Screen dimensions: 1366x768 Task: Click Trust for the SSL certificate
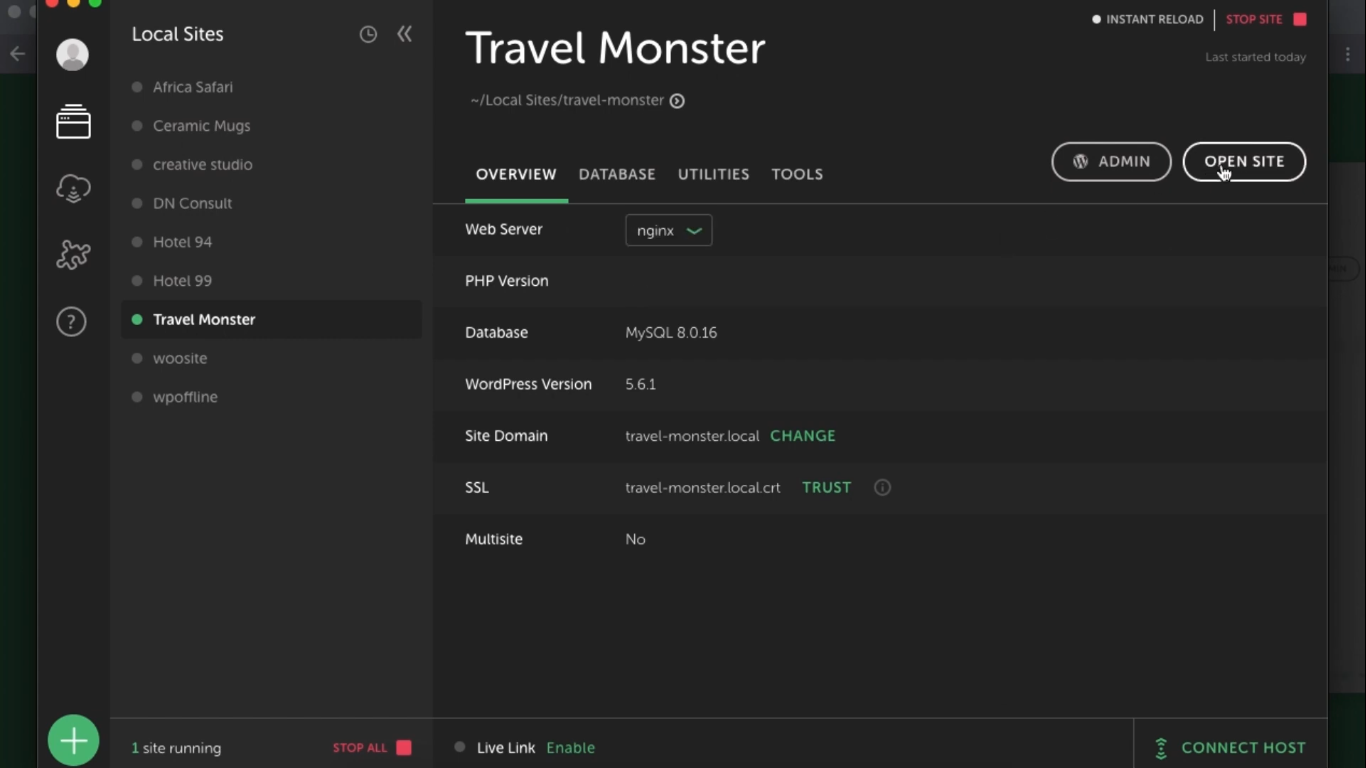pyautogui.click(x=827, y=488)
